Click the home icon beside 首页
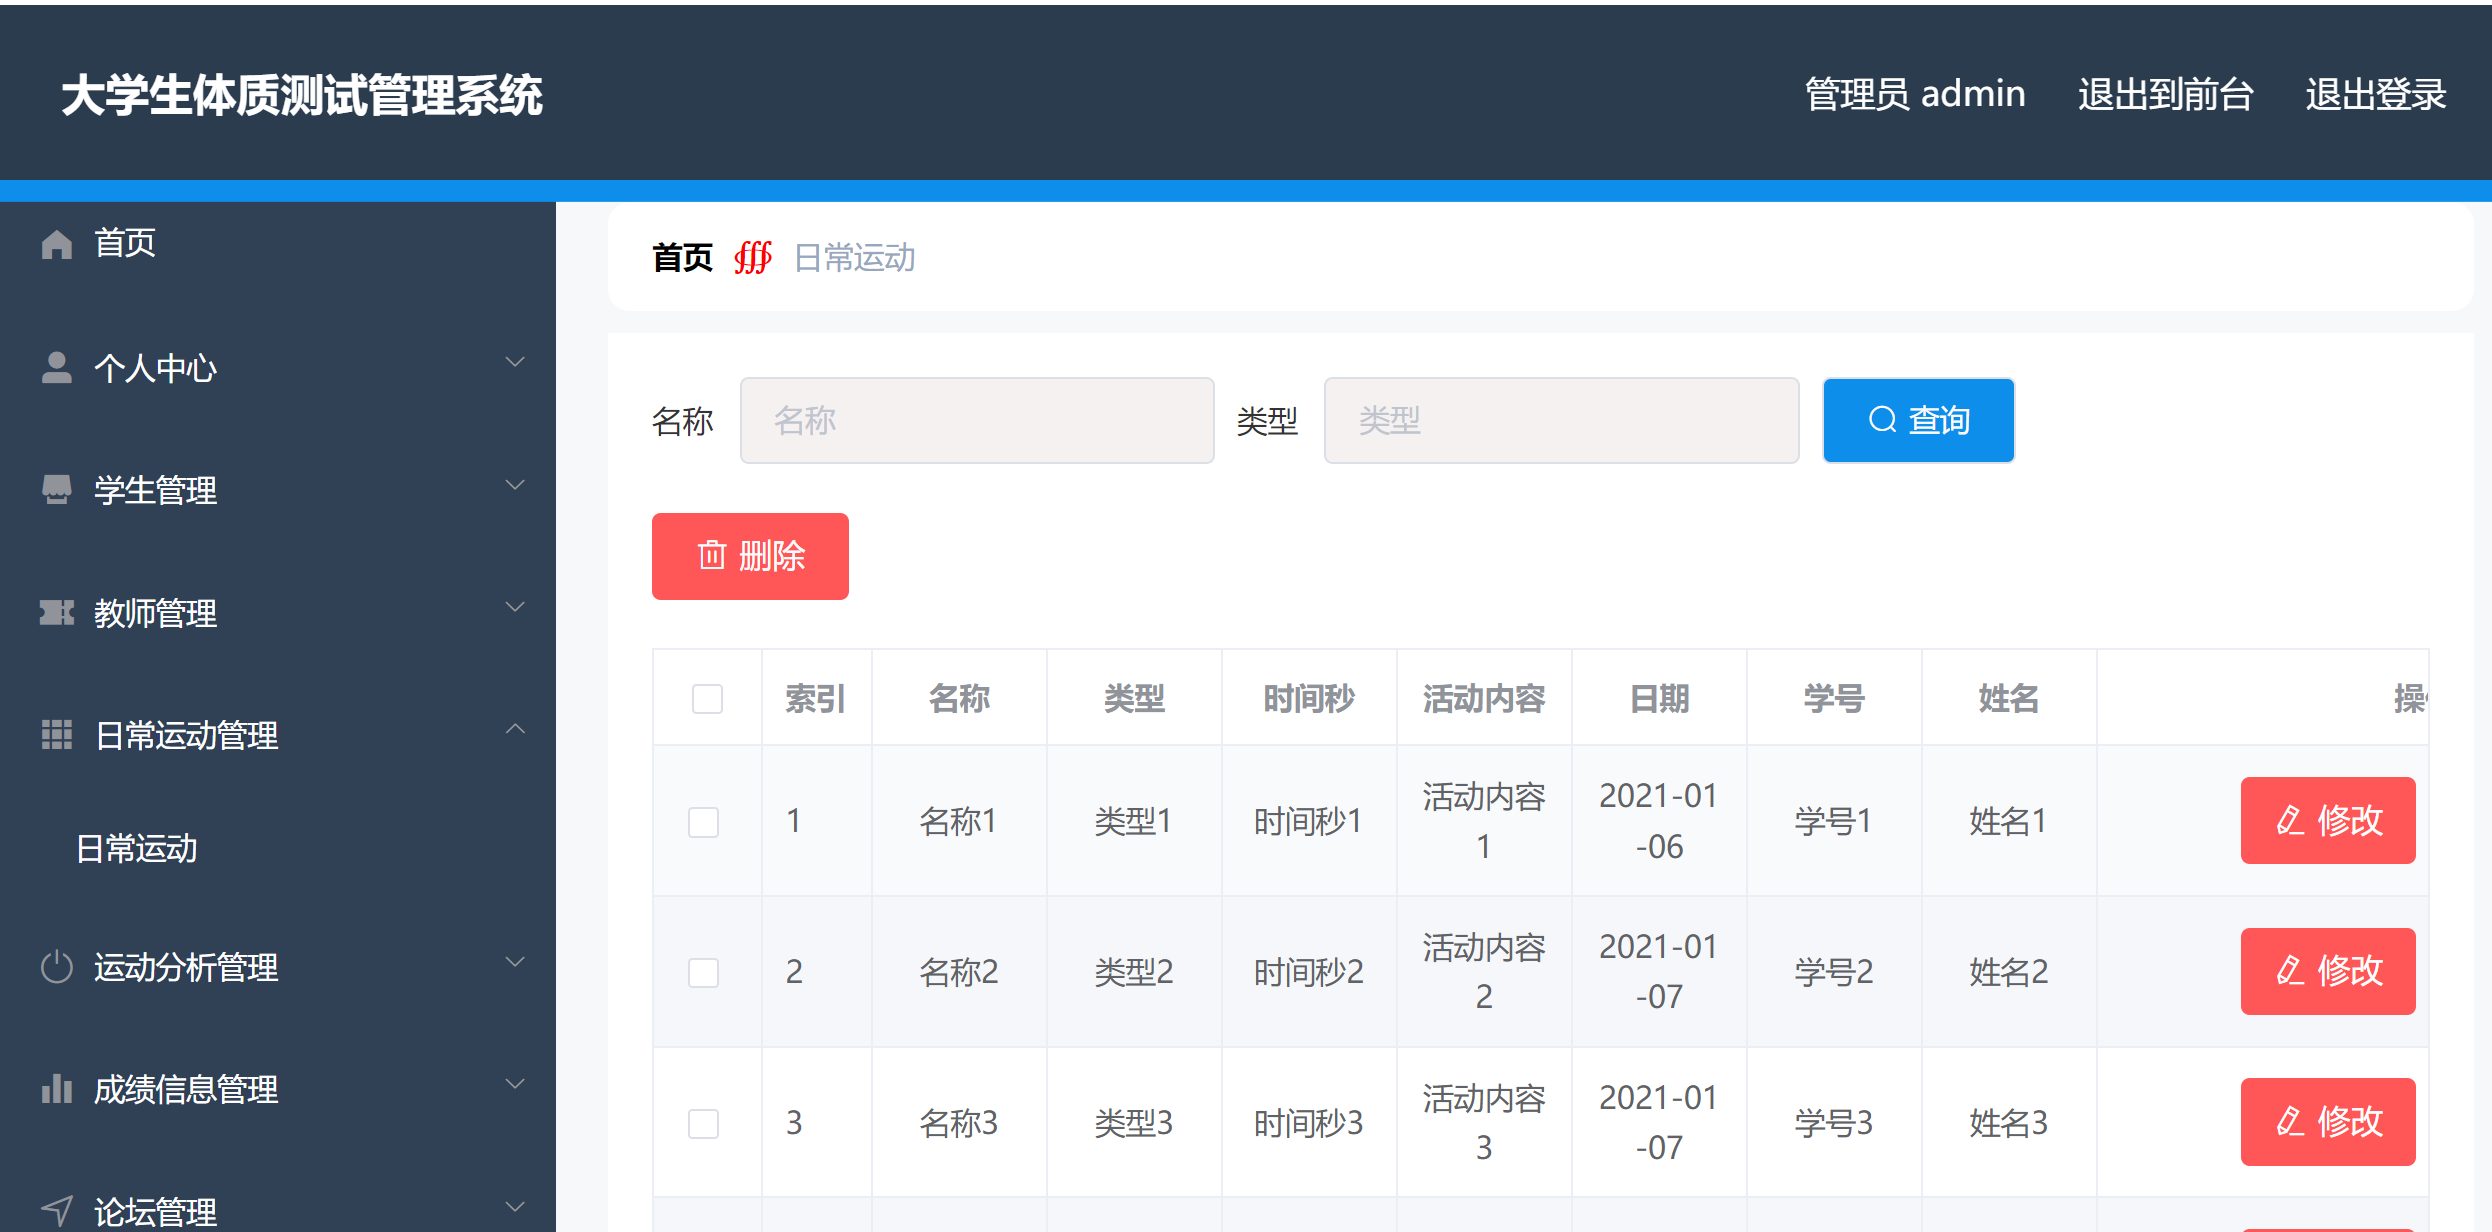This screenshot has width=2492, height=1232. point(56,243)
